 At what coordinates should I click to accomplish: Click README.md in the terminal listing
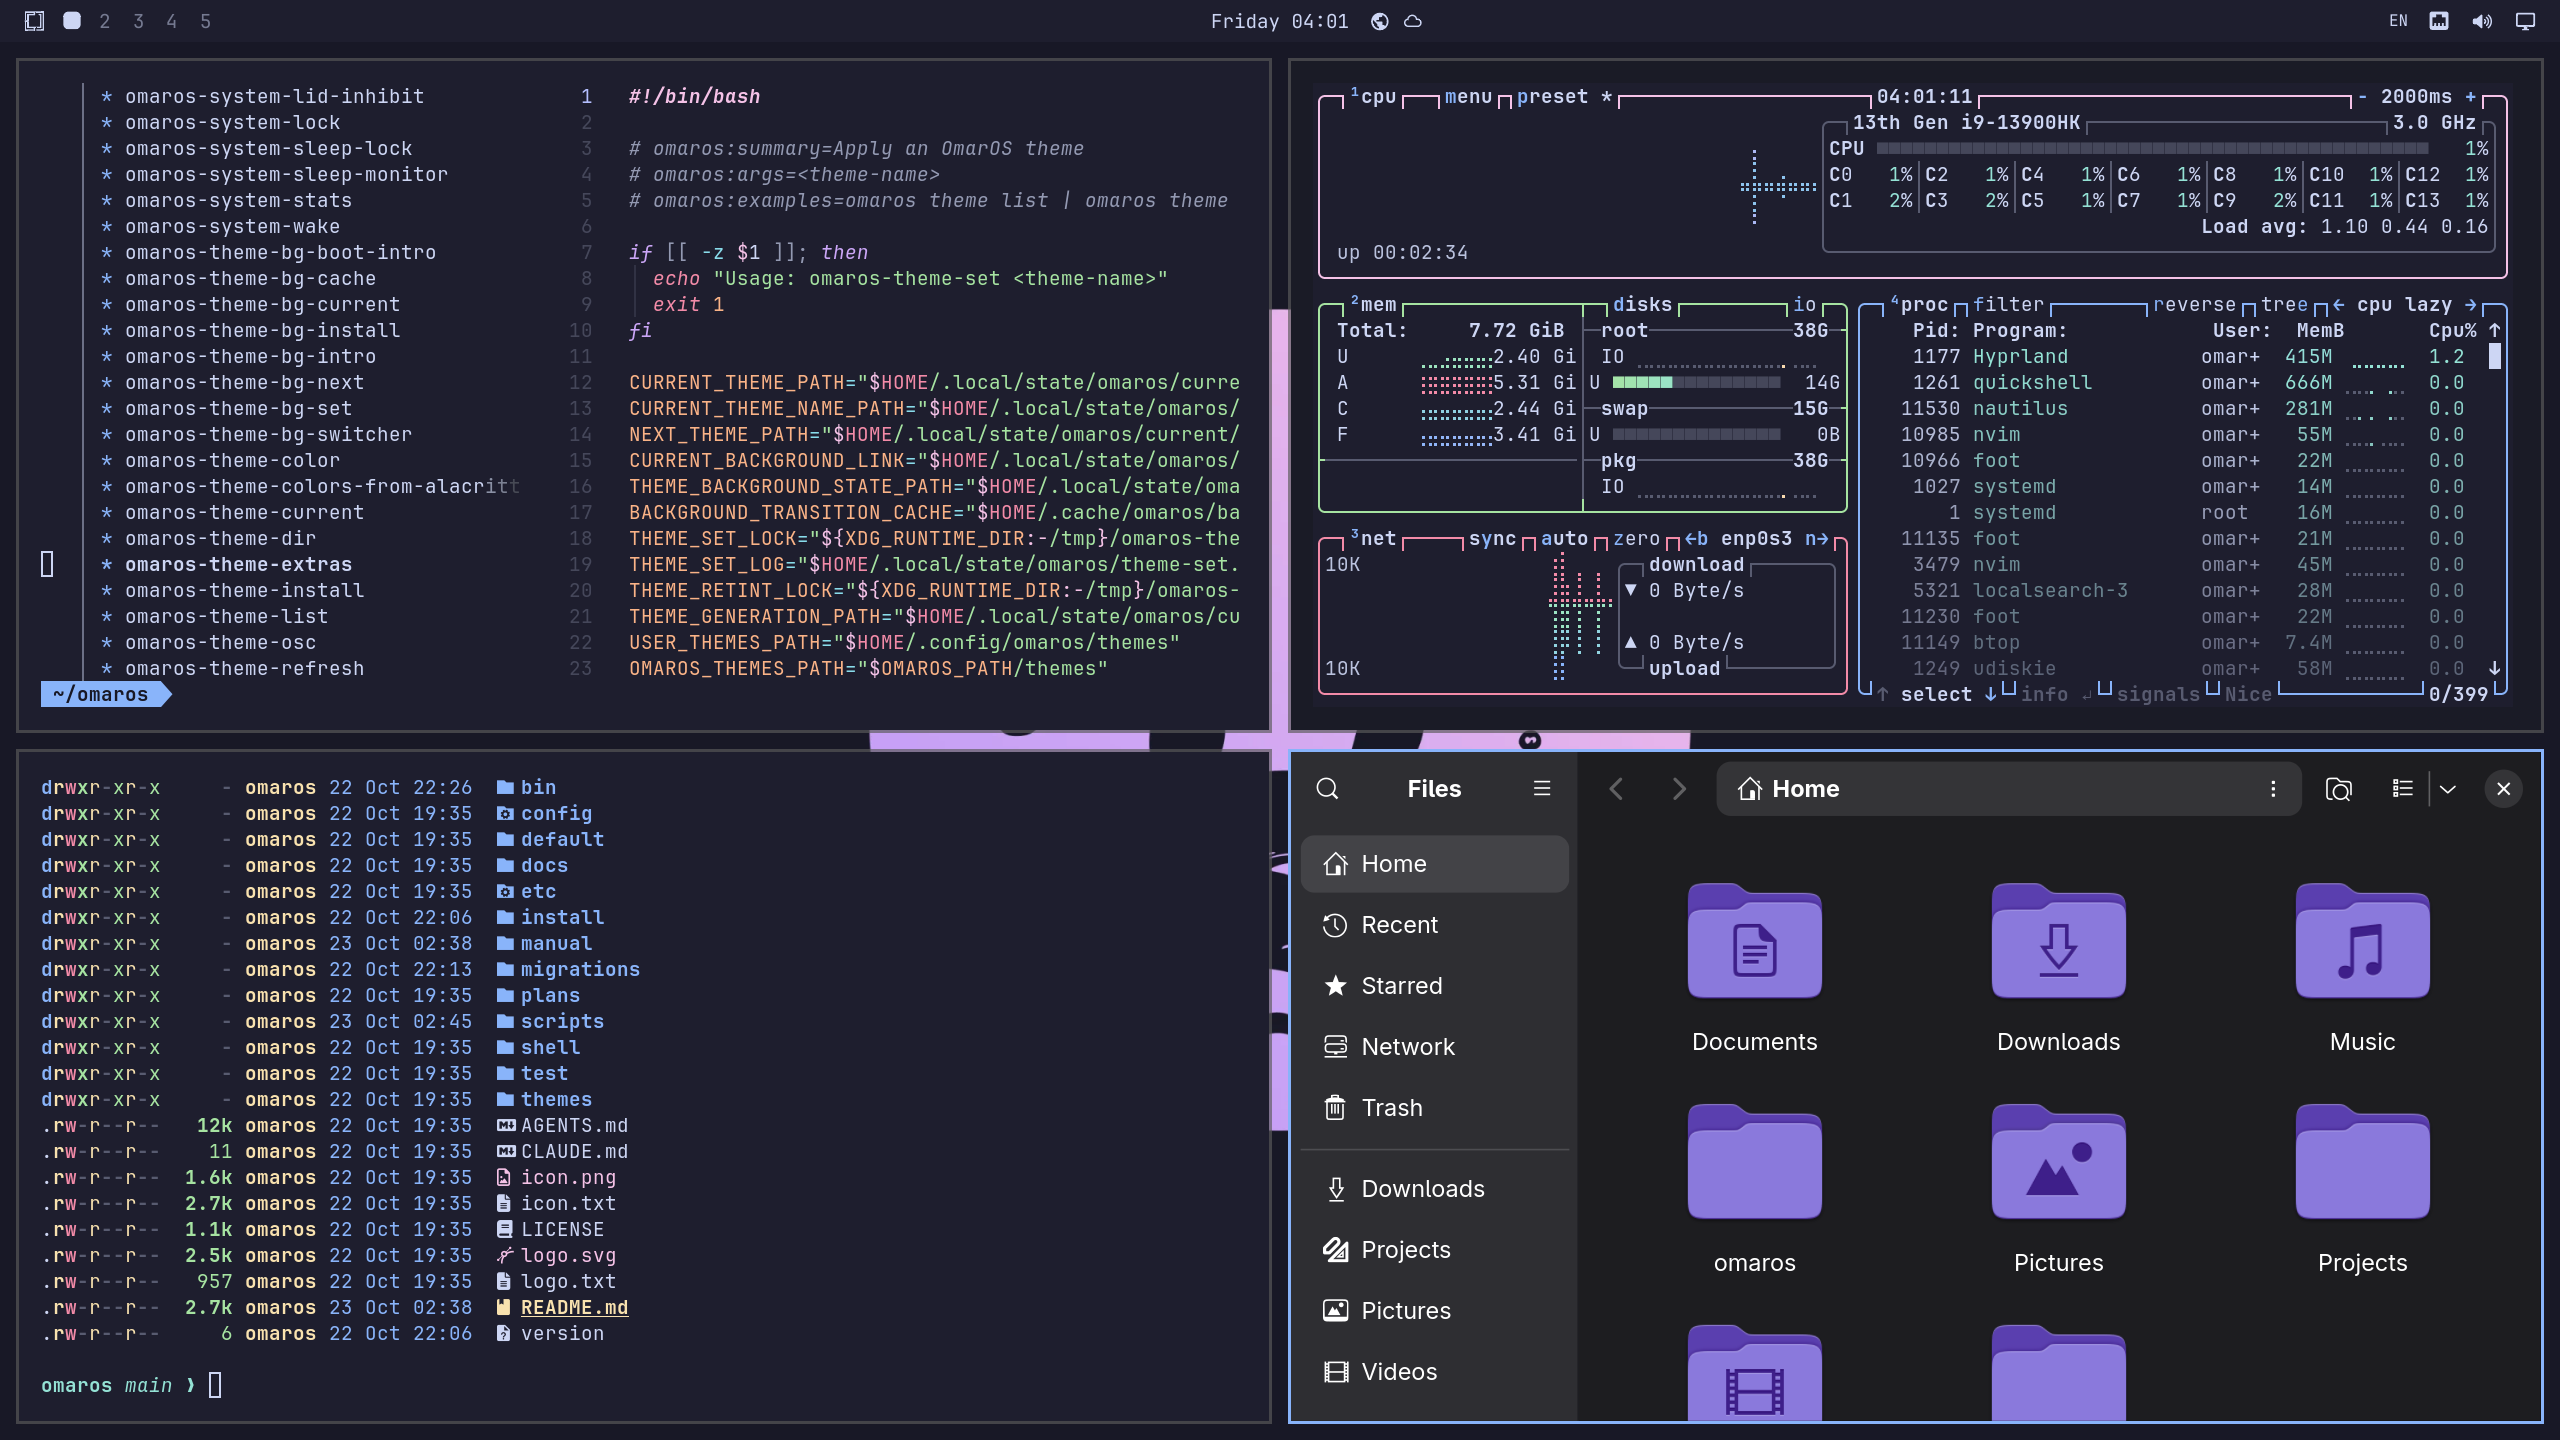click(x=574, y=1308)
